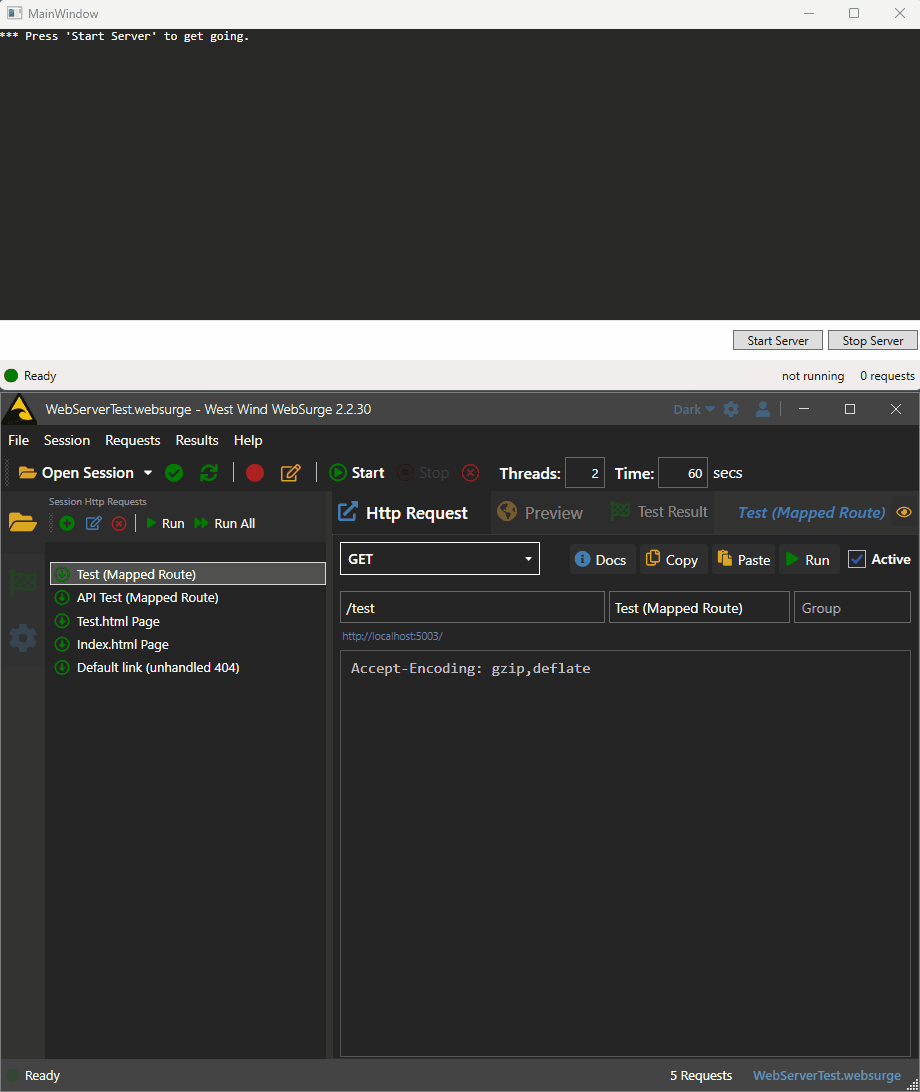Open Docs for the request
920x1092 pixels.
[602, 559]
